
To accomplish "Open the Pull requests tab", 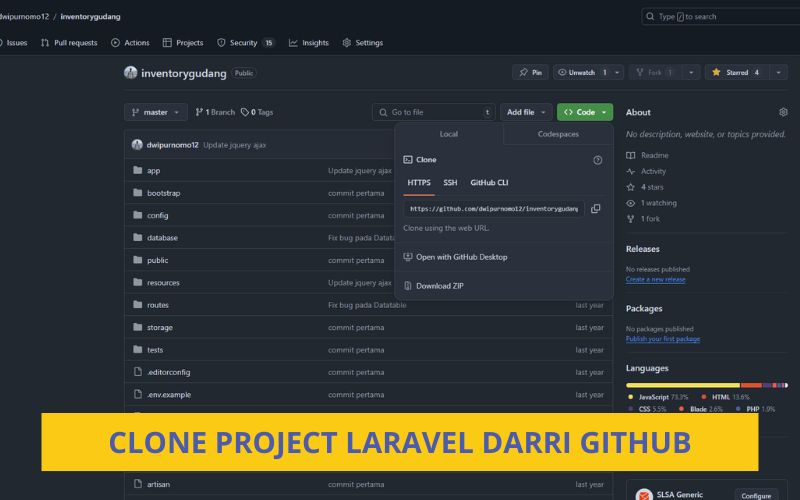I will pyautogui.click(x=69, y=43).
